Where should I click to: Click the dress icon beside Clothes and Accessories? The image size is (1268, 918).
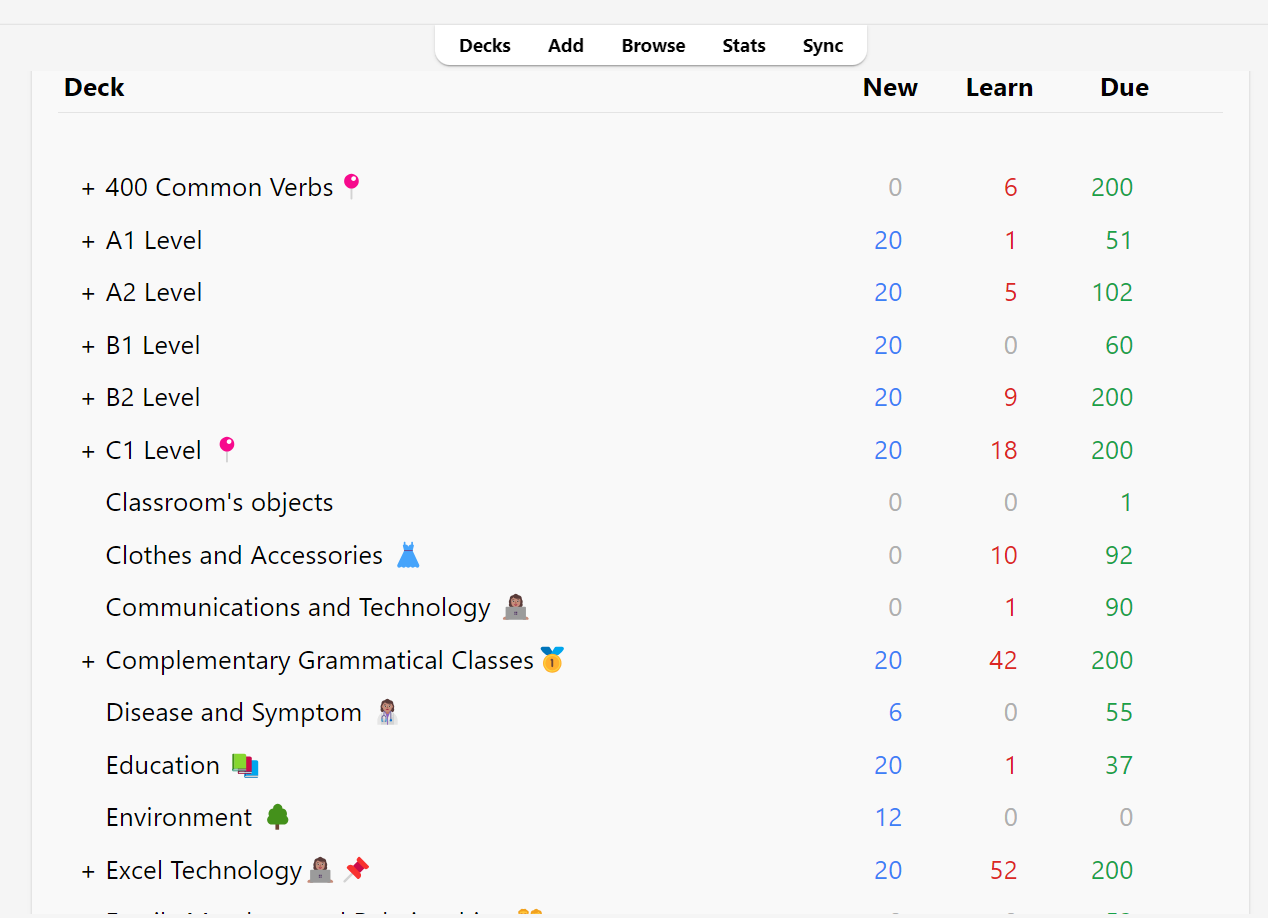click(x=408, y=555)
